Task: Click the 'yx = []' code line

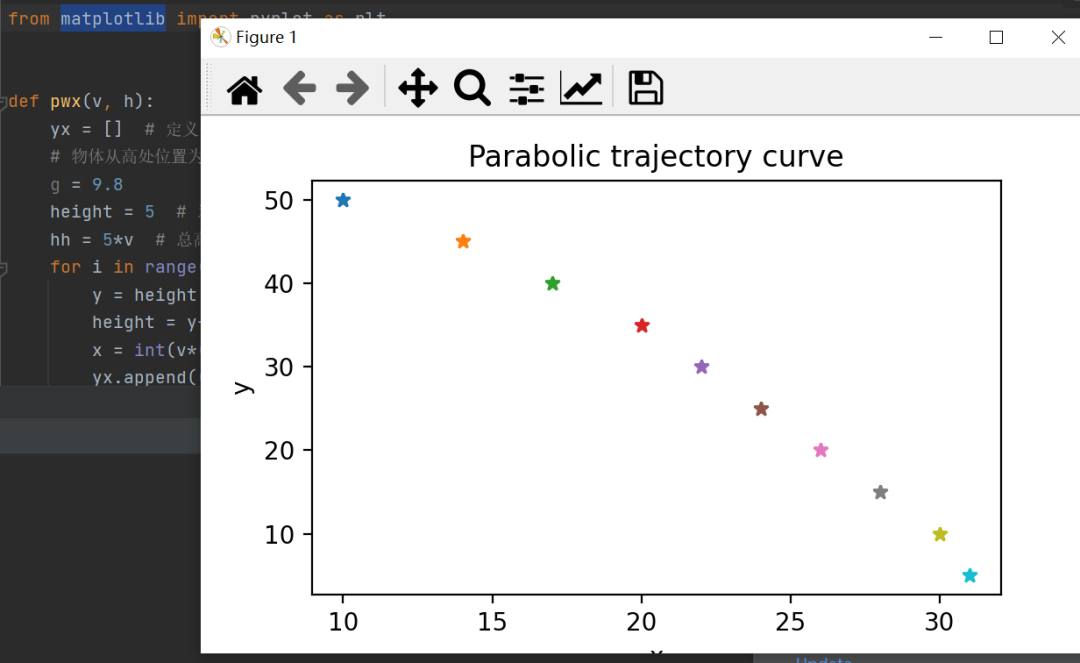Action: [x=86, y=129]
